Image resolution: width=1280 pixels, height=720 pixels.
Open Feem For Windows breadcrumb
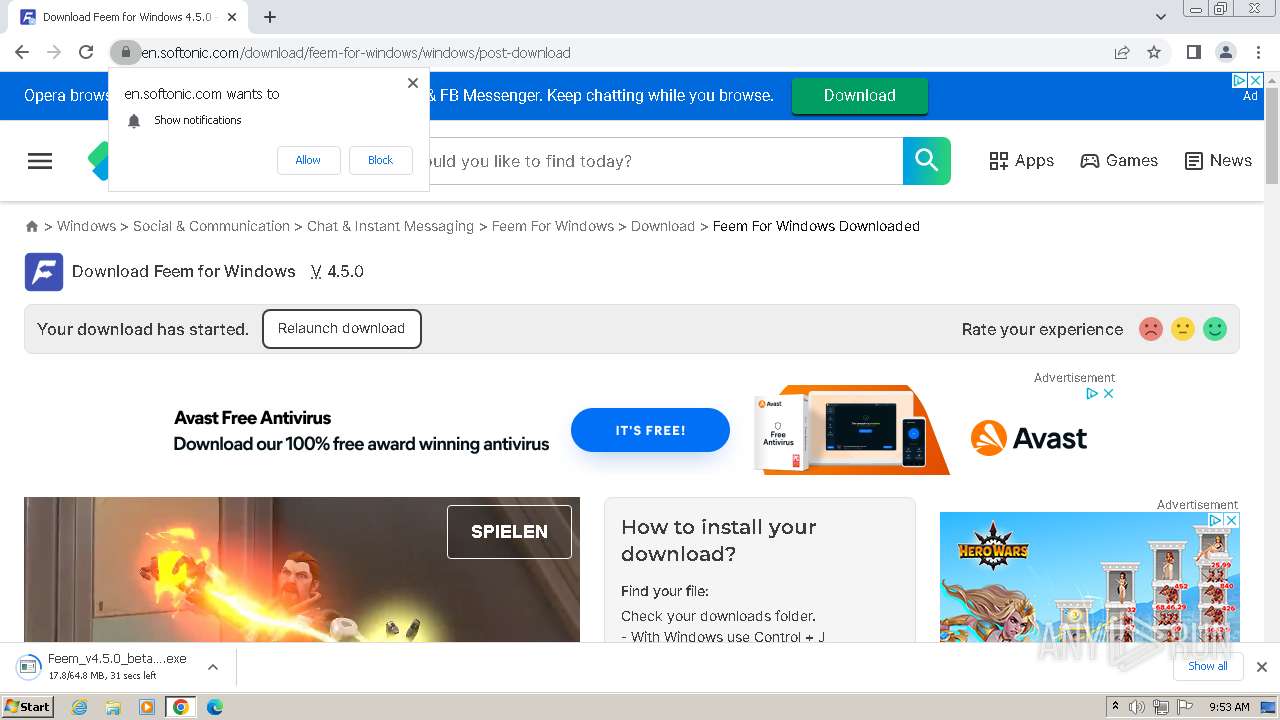(553, 226)
